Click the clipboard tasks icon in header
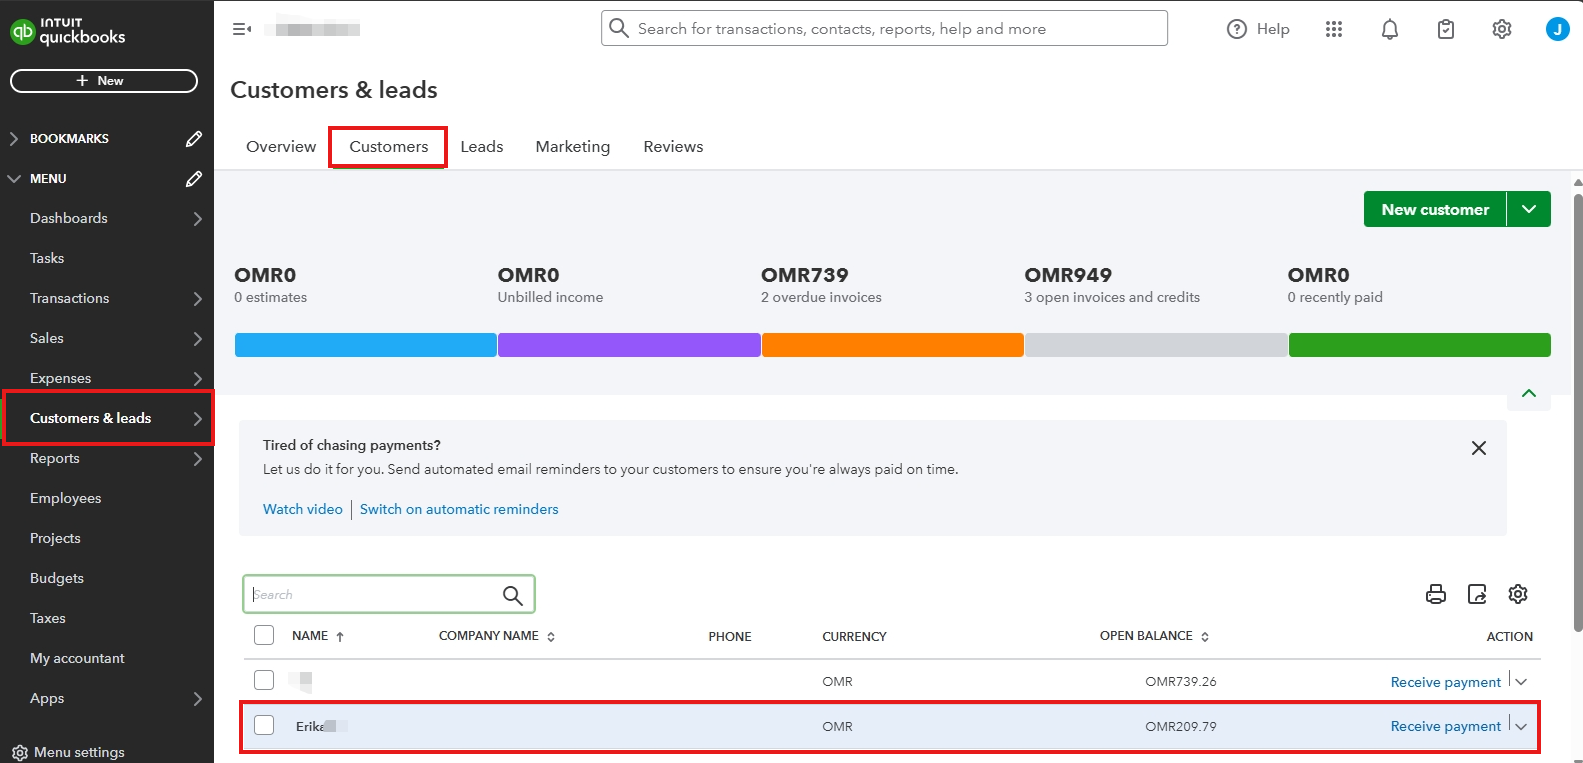The width and height of the screenshot is (1583, 763). [x=1445, y=30]
